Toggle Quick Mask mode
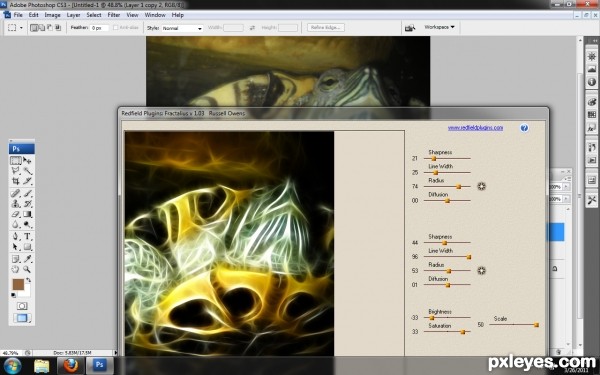The width and height of the screenshot is (600, 375). click(22, 306)
